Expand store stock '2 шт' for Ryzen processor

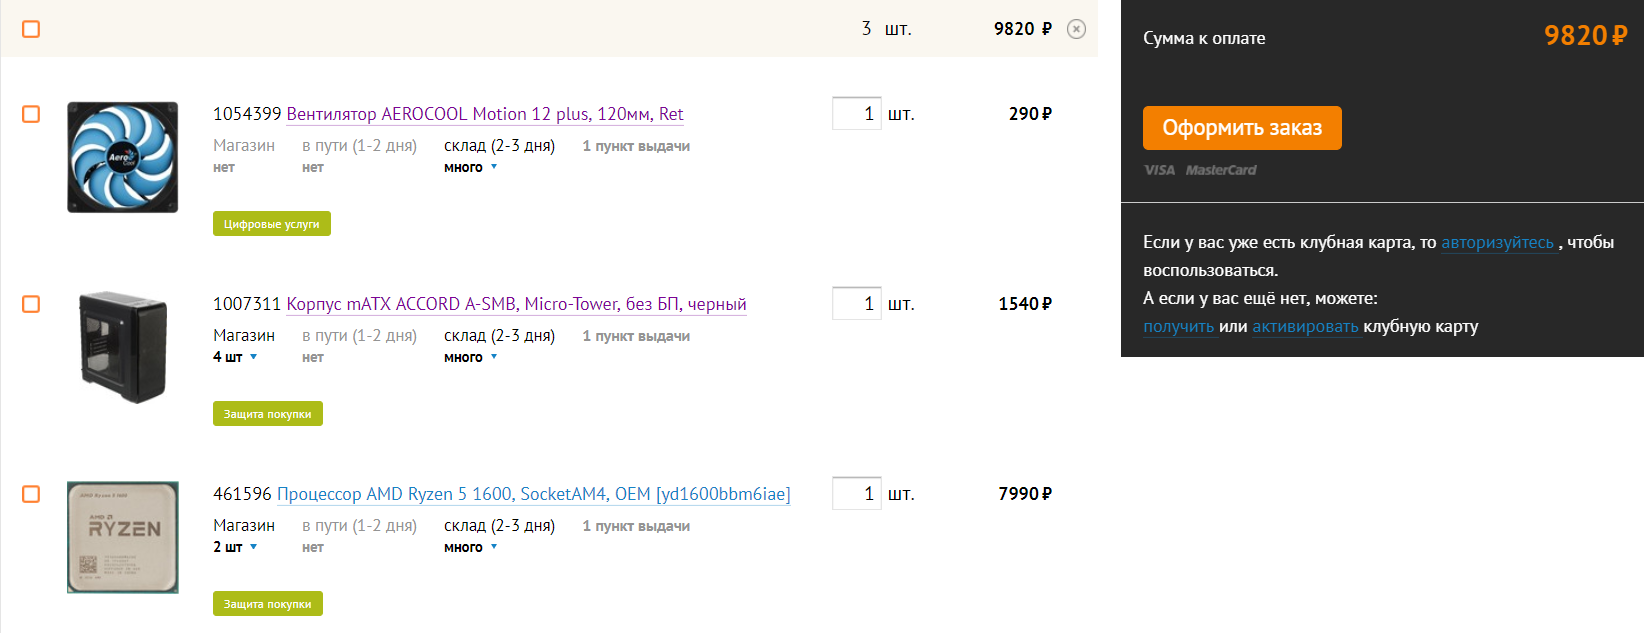tap(235, 547)
